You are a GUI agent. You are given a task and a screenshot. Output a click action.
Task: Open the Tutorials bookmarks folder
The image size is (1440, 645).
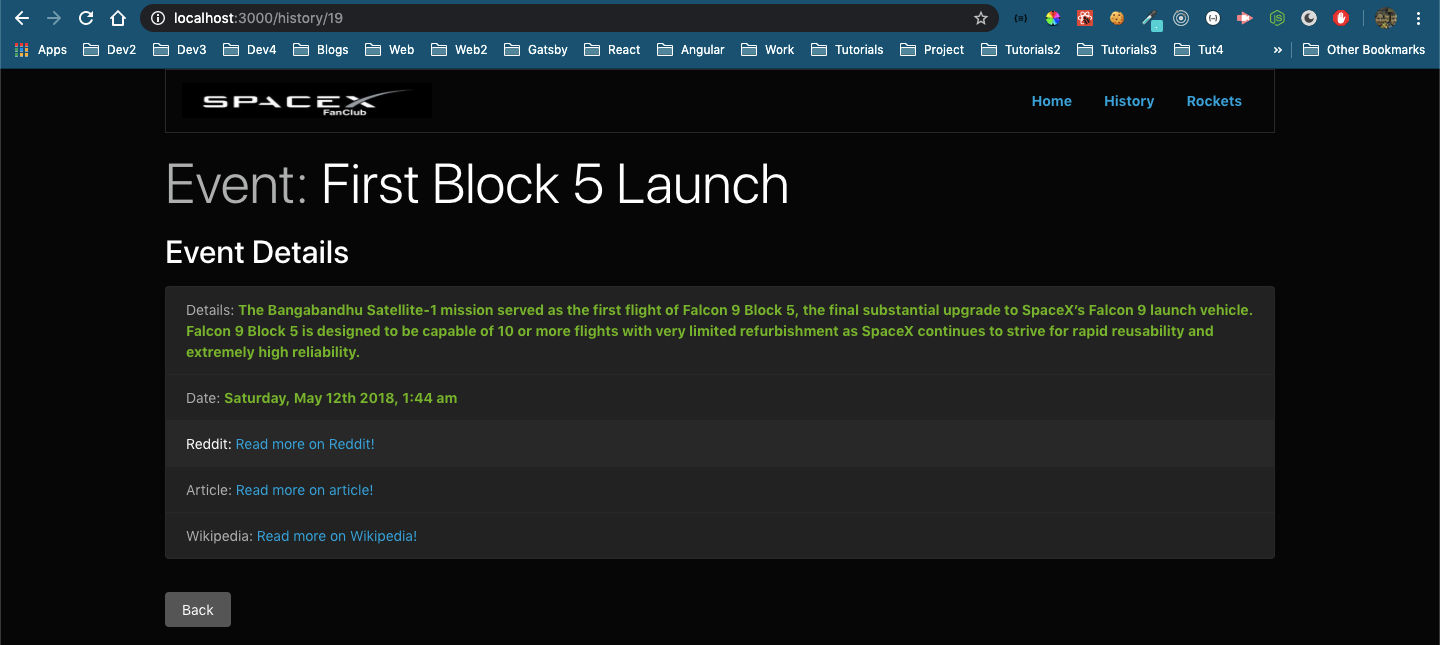pos(847,49)
